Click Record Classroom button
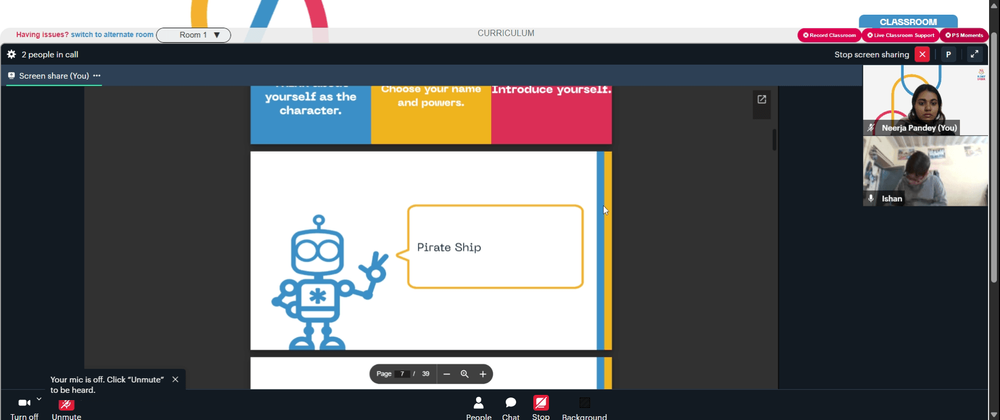Image resolution: width=1000 pixels, height=420 pixels. pos(829,35)
